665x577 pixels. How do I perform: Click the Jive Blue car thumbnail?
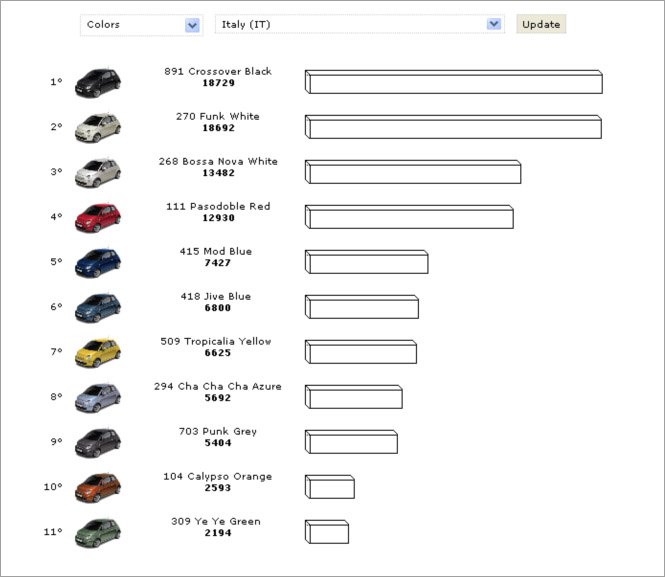point(97,306)
